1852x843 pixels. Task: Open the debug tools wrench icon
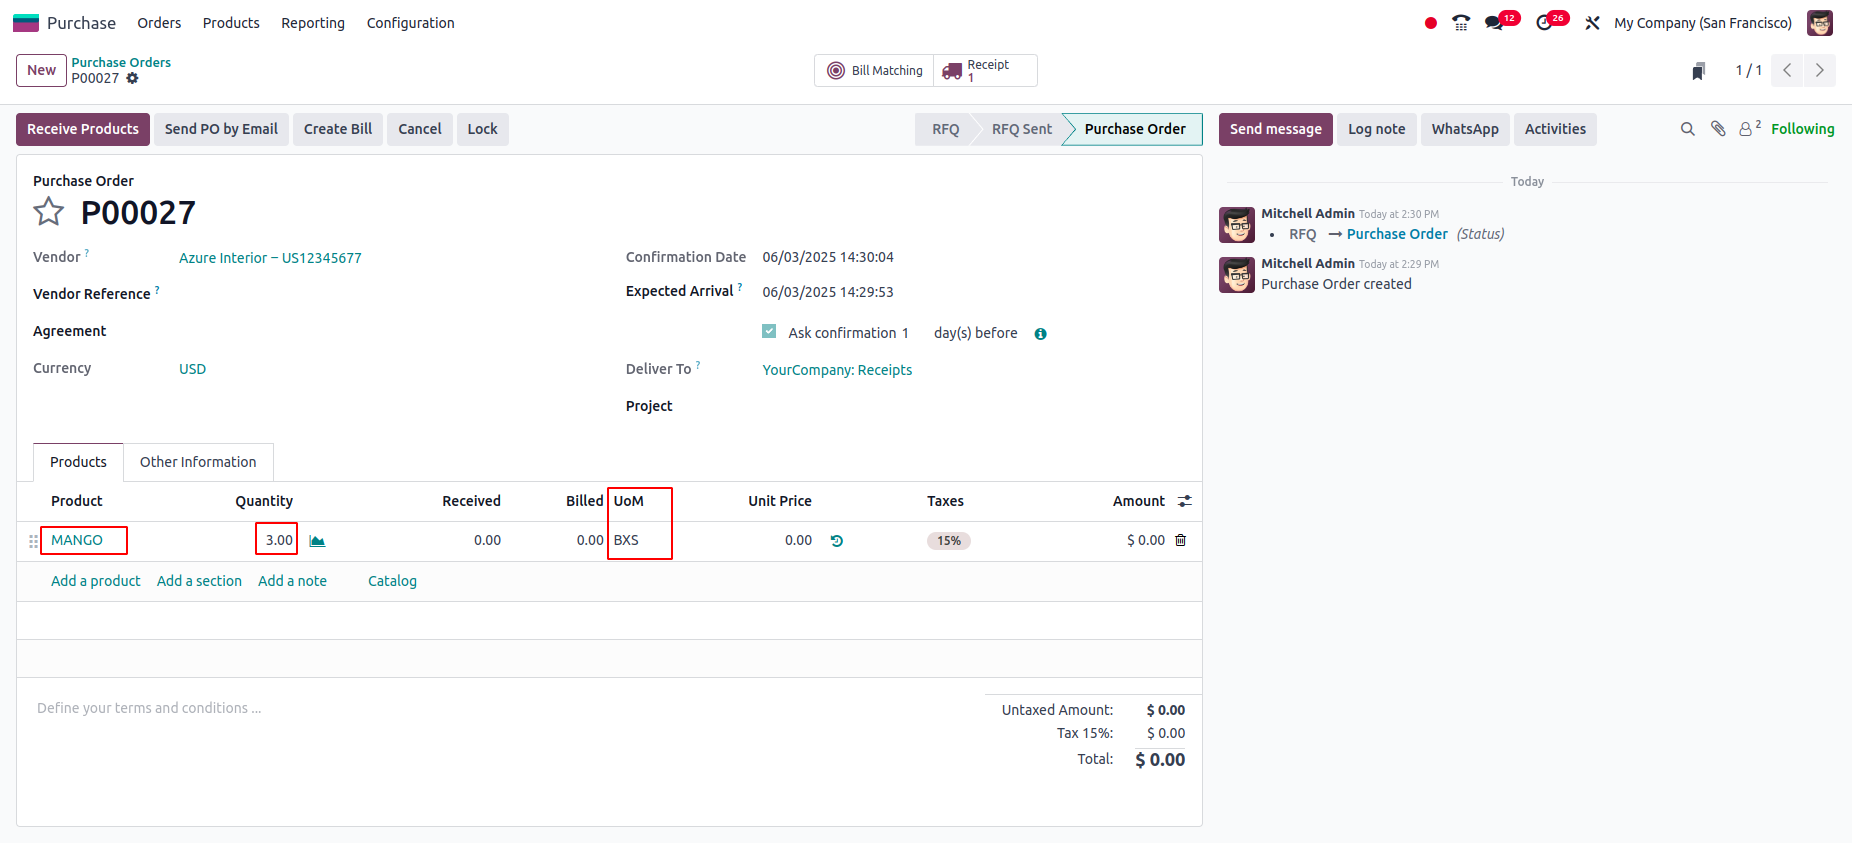[1592, 23]
